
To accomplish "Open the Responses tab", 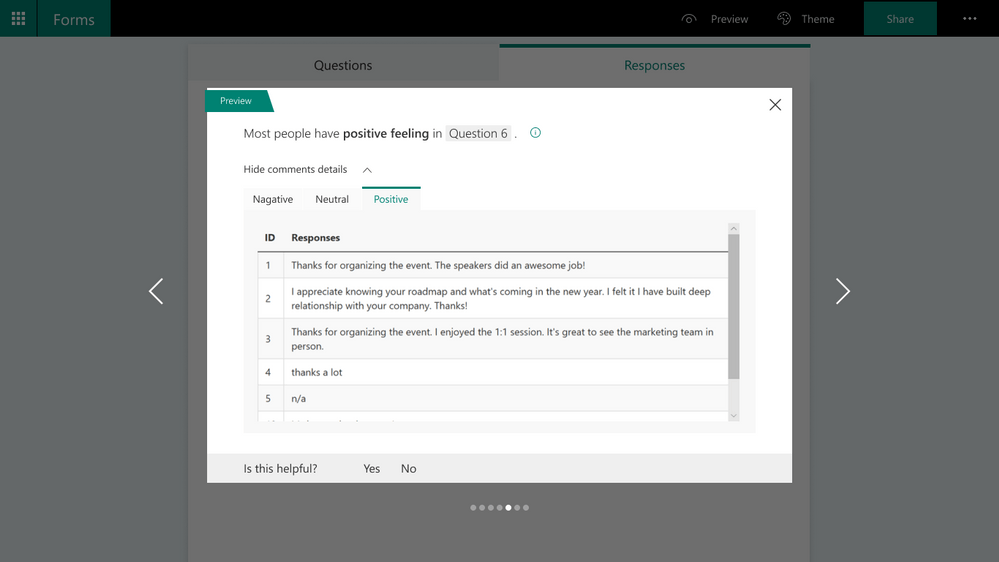I will tap(654, 65).
